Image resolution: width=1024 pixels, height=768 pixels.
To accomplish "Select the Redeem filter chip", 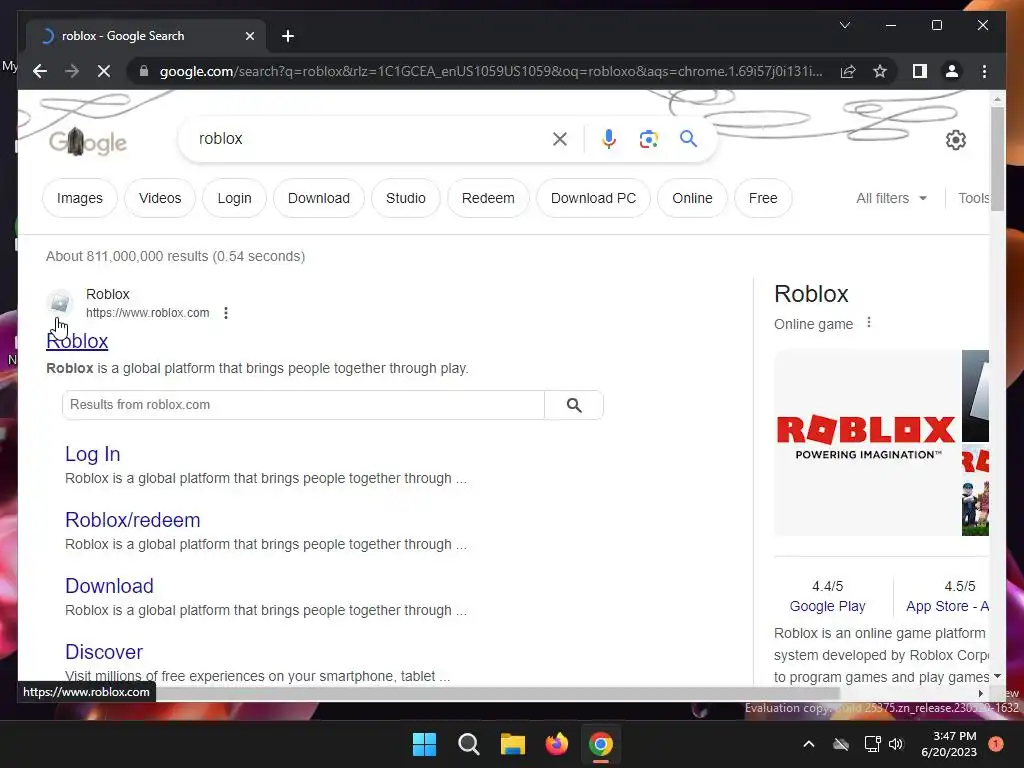I will [x=488, y=198].
